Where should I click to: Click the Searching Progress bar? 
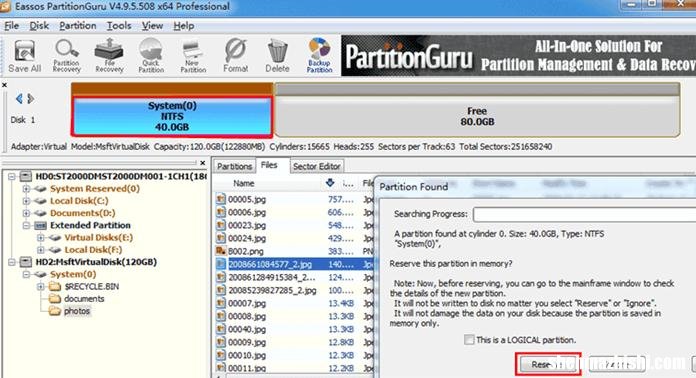pyautogui.click(x=584, y=214)
